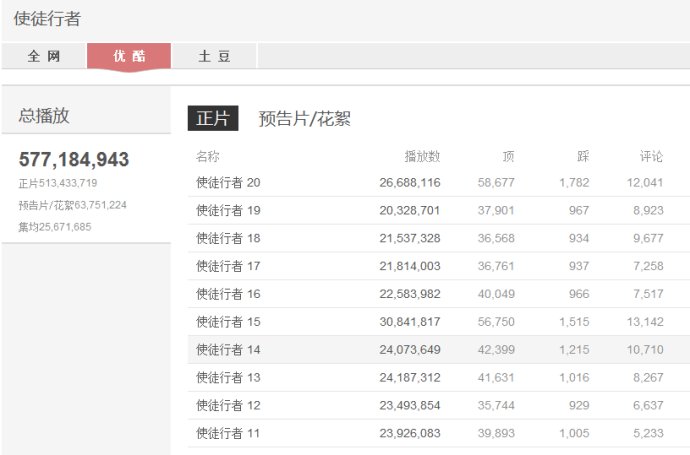Switch to 预告片/花絮 section
The image size is (690, 455).
click(305, 118)
